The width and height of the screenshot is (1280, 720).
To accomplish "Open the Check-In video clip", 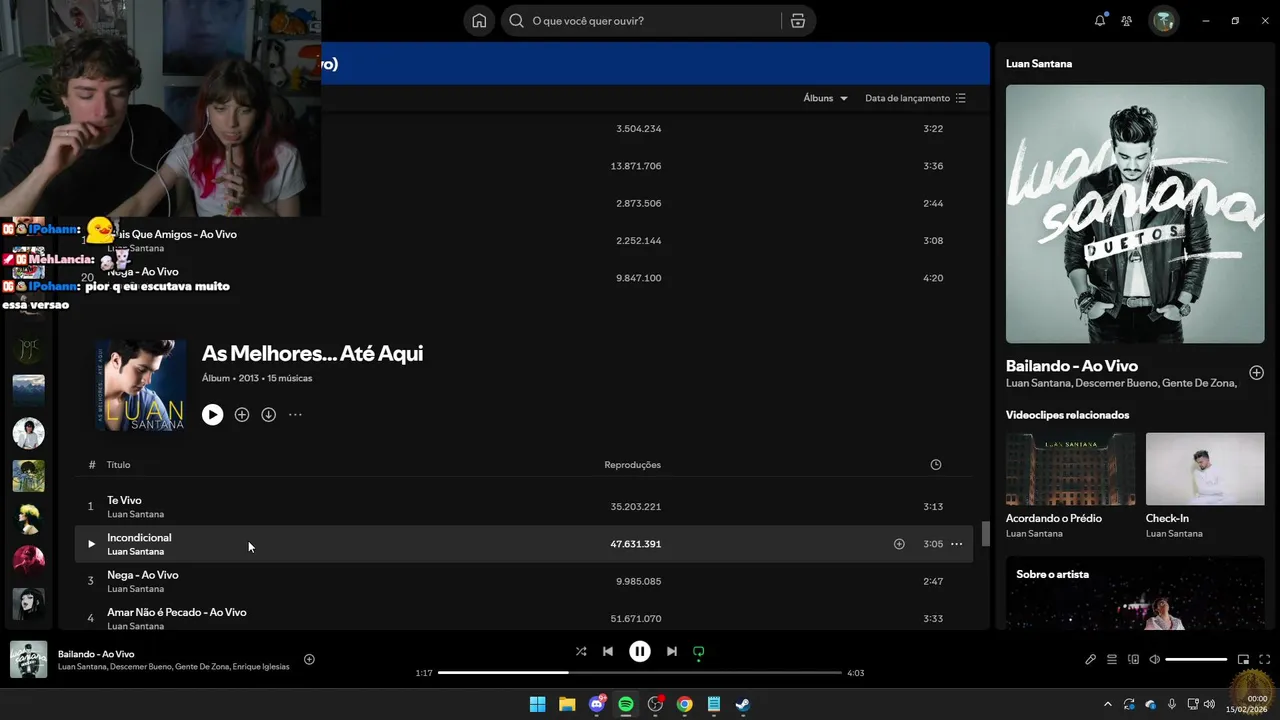I will click(1205, 469).
